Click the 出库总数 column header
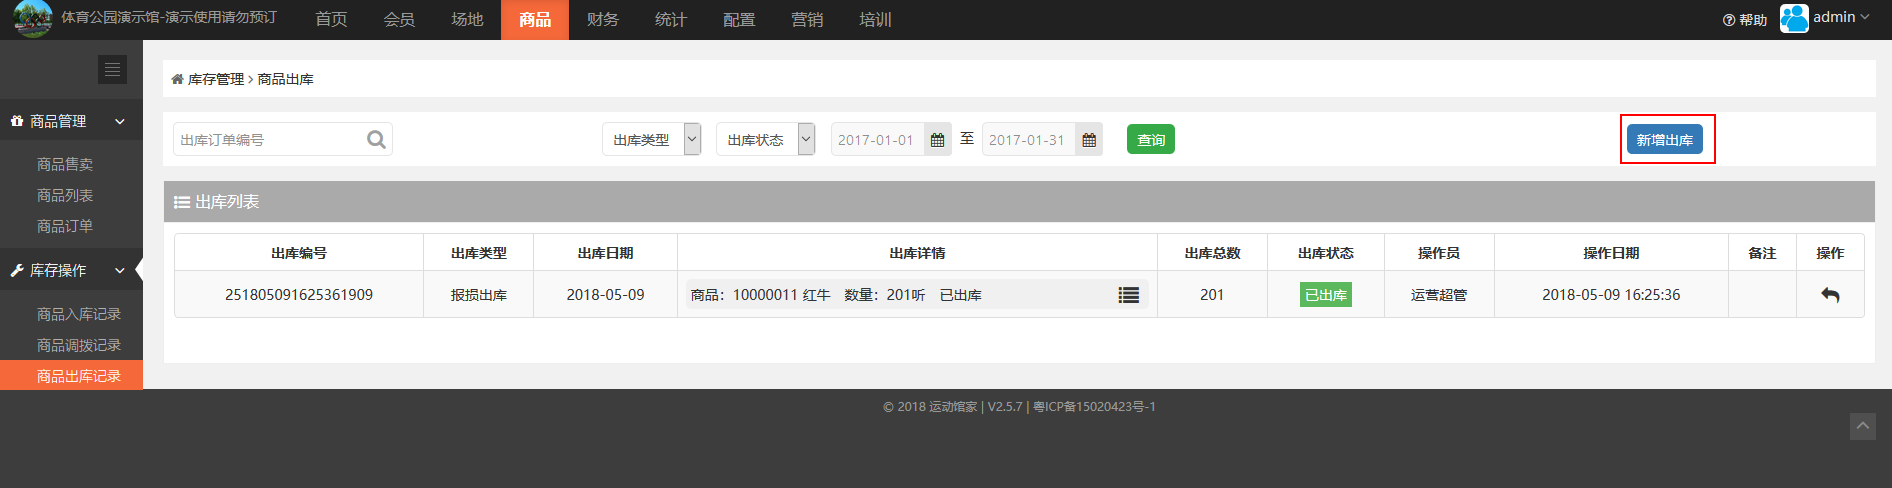 tap(1212, 253)
